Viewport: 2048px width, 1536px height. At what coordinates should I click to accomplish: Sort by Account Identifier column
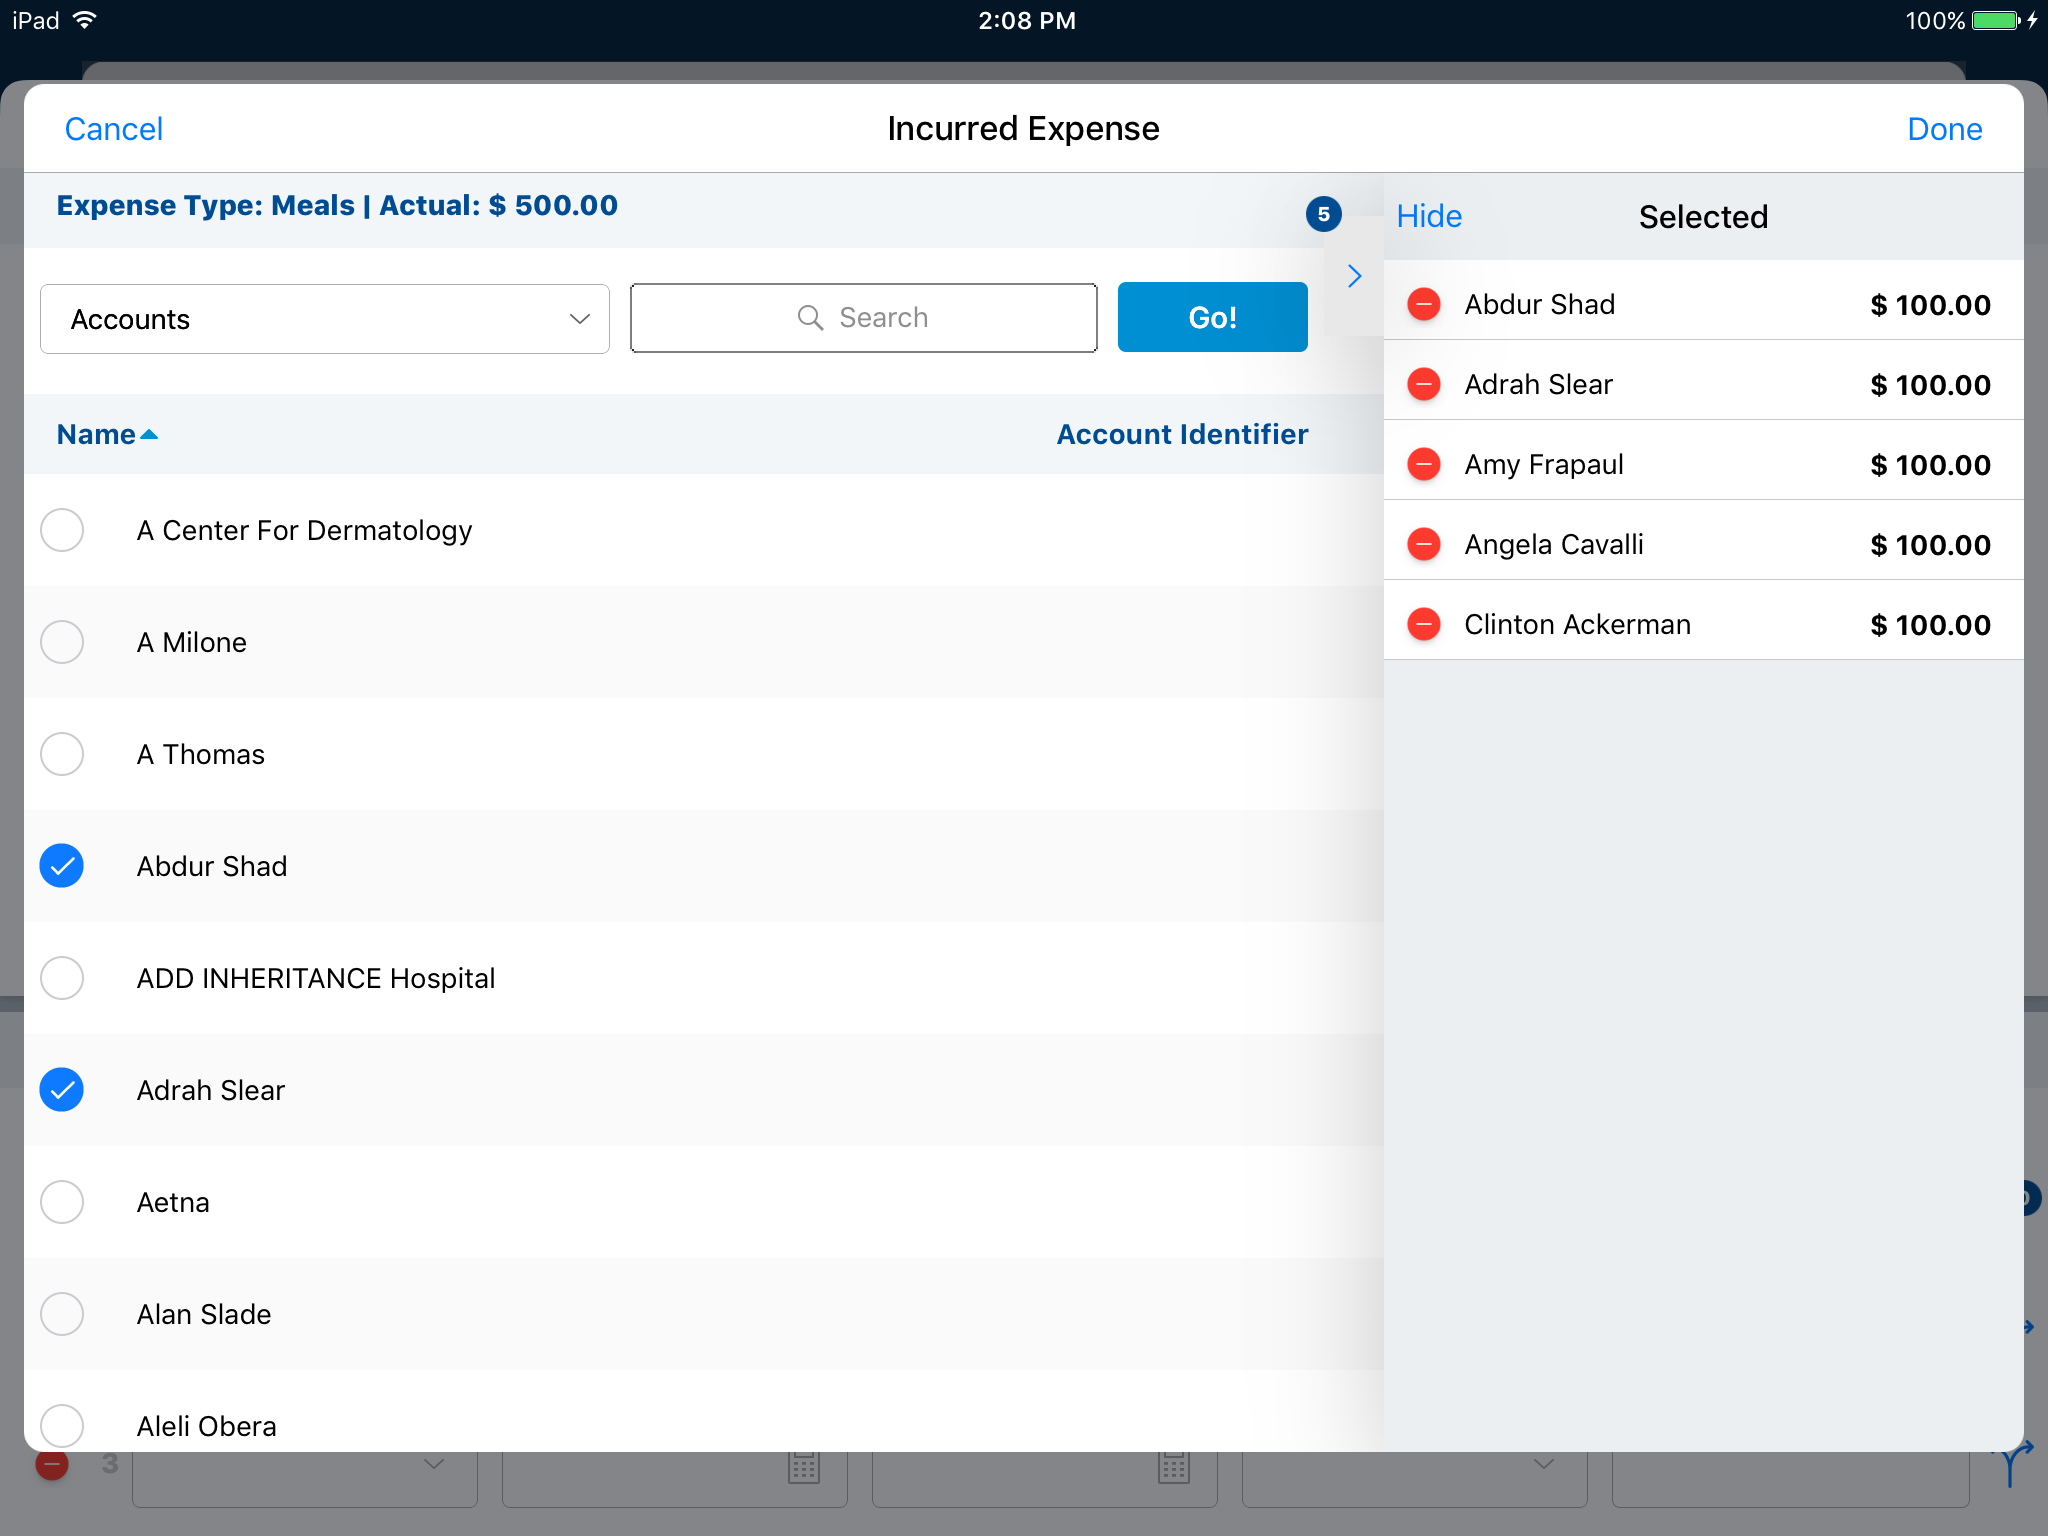coord(1181,434)
